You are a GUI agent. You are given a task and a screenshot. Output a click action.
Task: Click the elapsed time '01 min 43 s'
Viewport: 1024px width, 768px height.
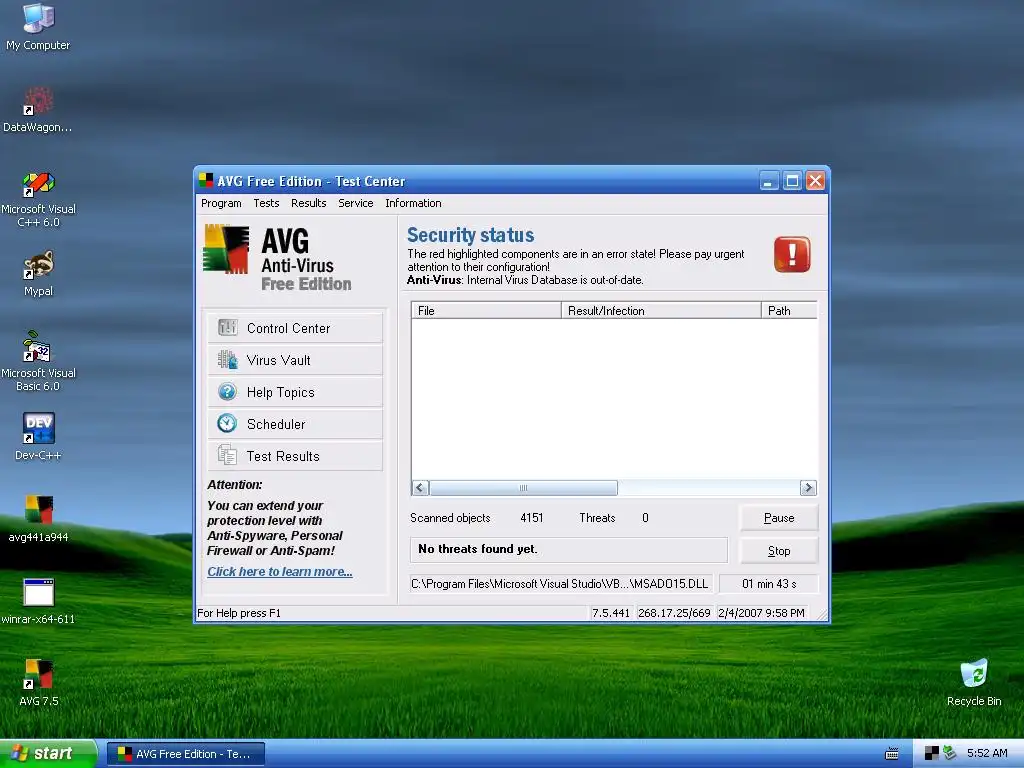click(769, 584)
